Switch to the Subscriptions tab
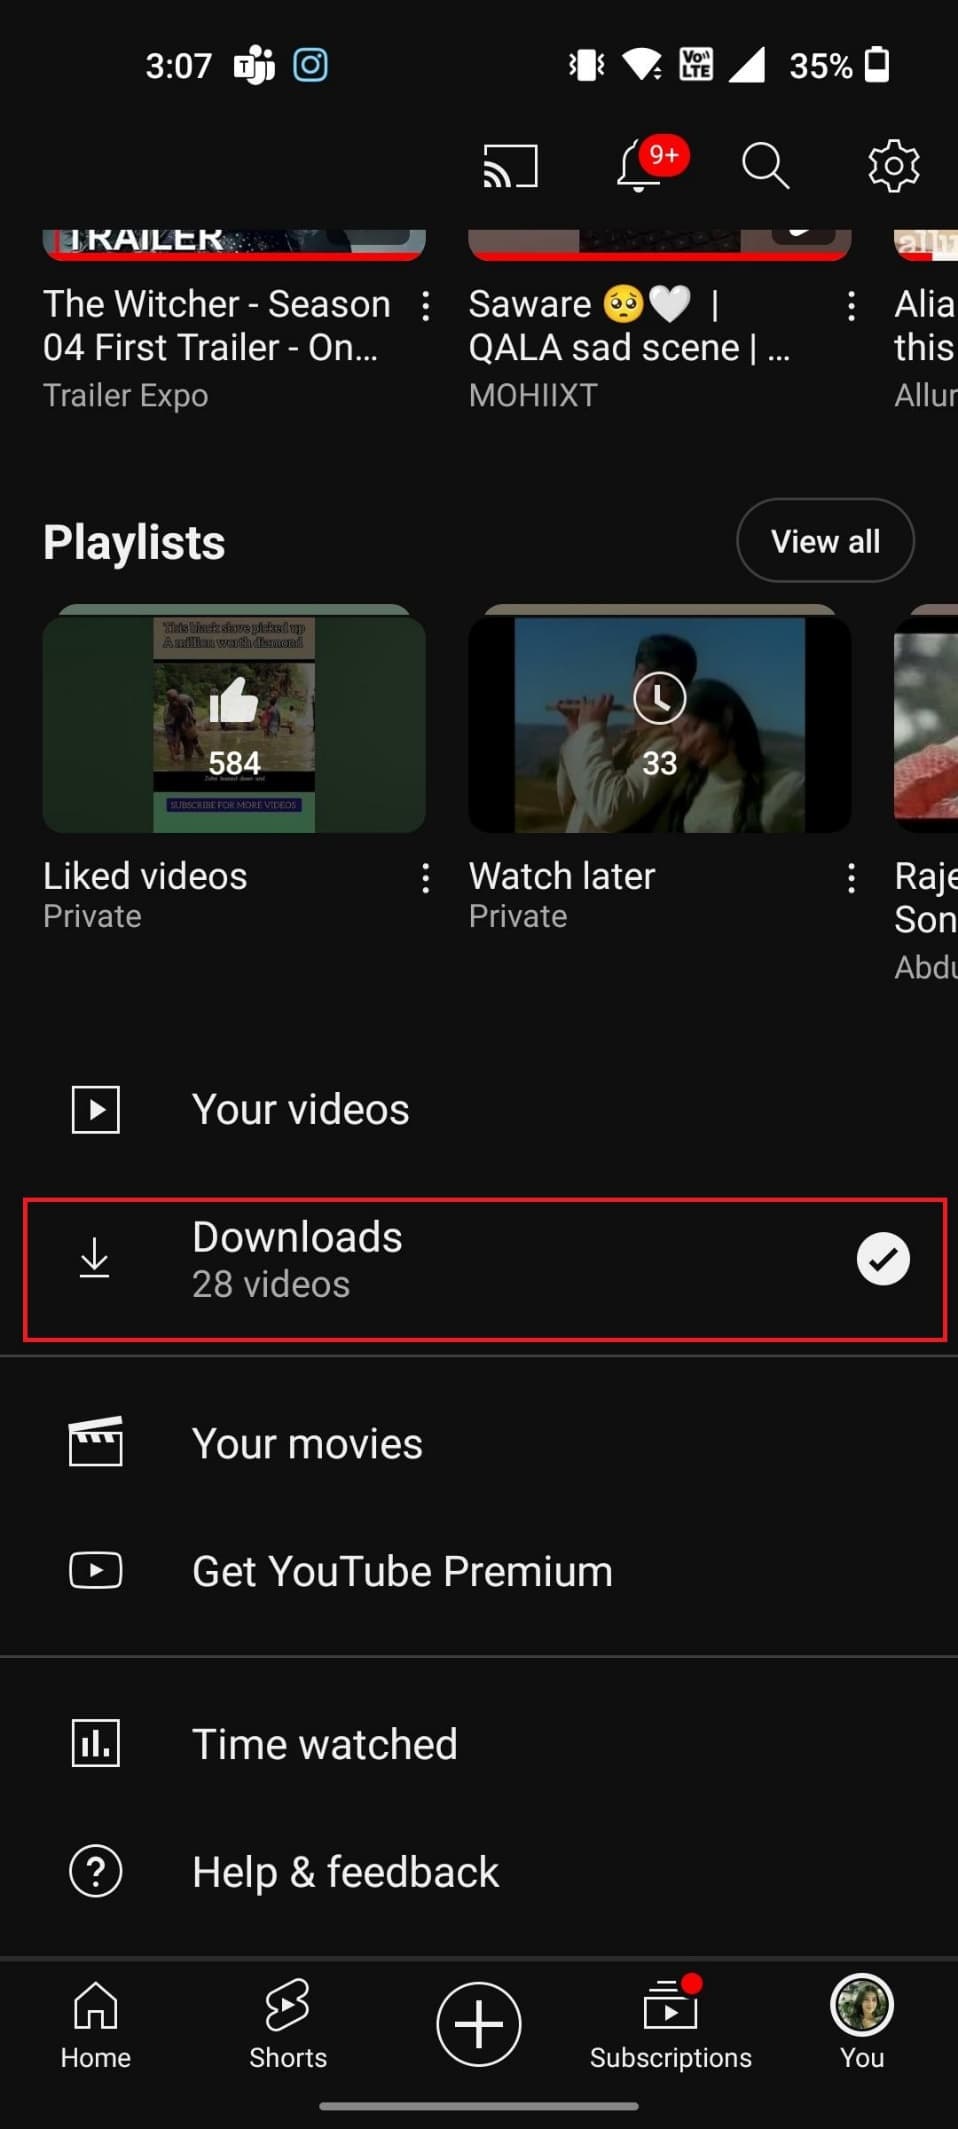 pyautogui.click(x=670, y=2024)
